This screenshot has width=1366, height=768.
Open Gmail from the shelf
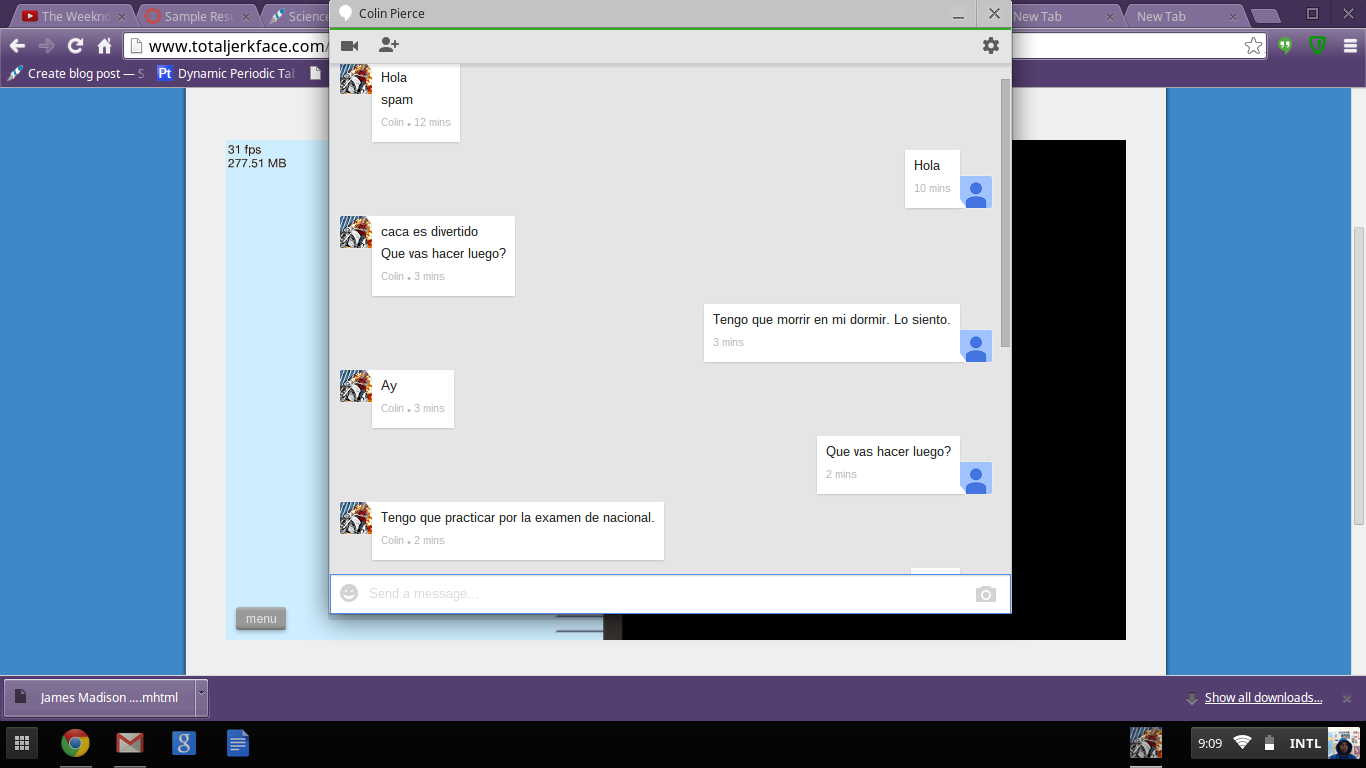[x=130, y=743]
